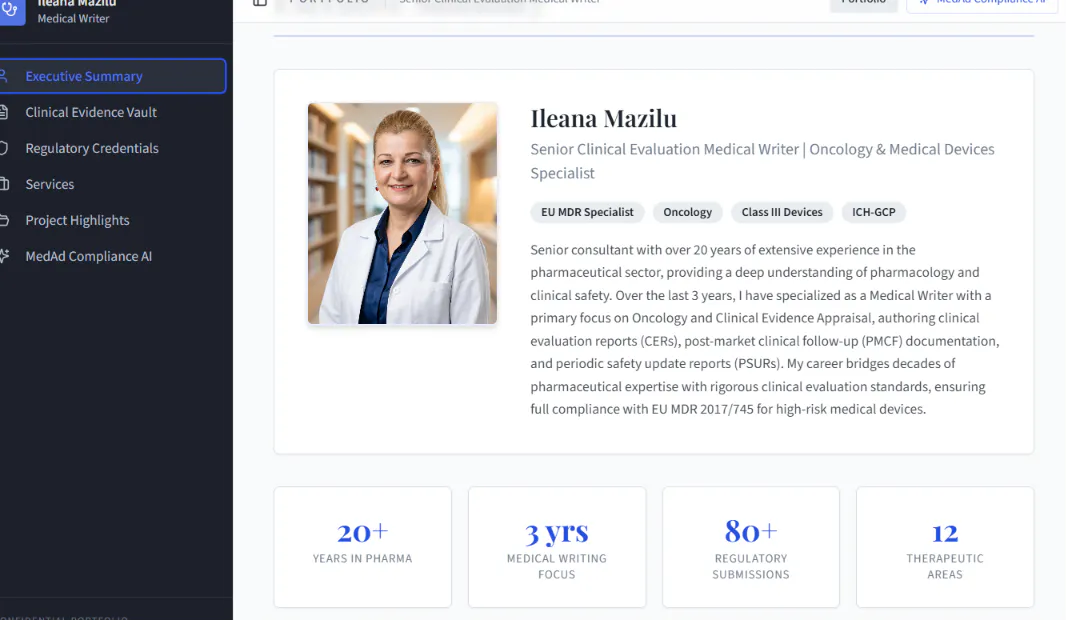Click the 80+ Regulatory Submissions card

click(x=751, y=547)
